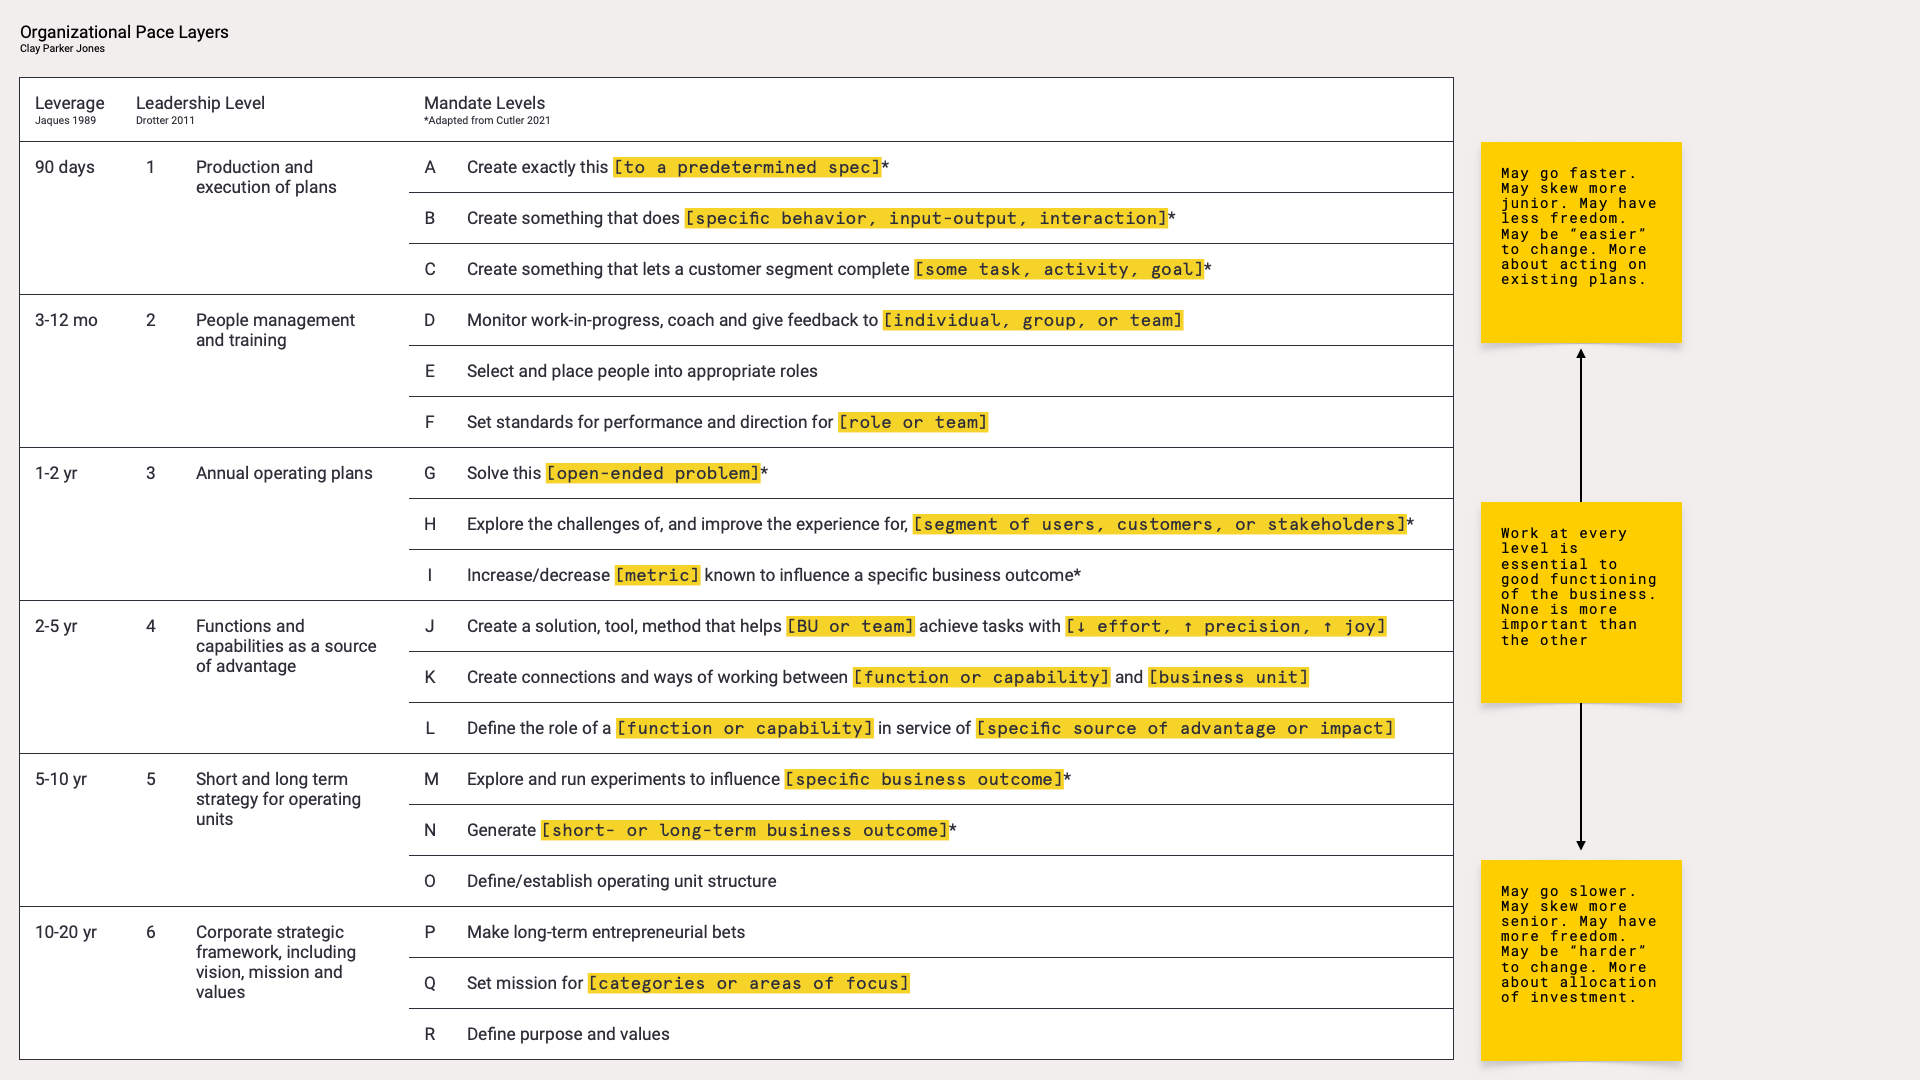Click the highlighted "[to a predetermined spec]" tag
This screenshot has width=1920, height=1080.
(747, 167)
